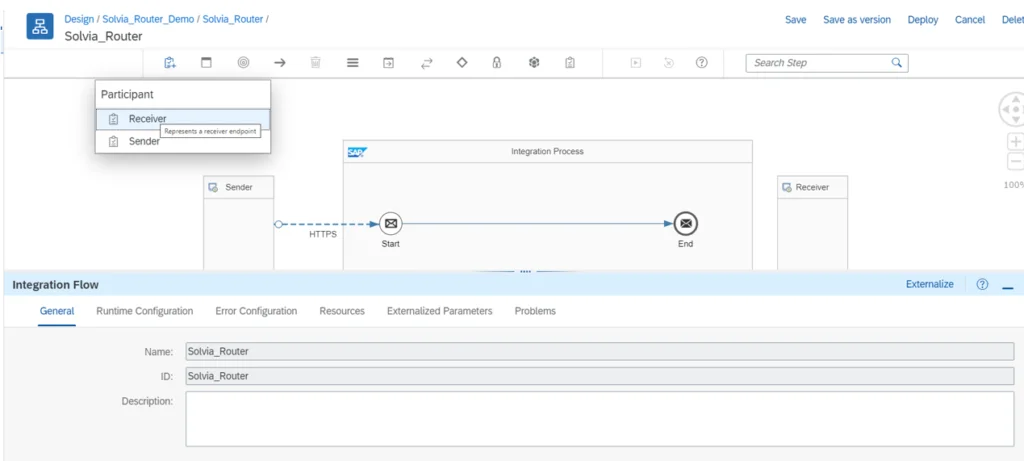Click the Search Step input field
This screenshot has height=461, width=1024.
(x=818, y=63)
